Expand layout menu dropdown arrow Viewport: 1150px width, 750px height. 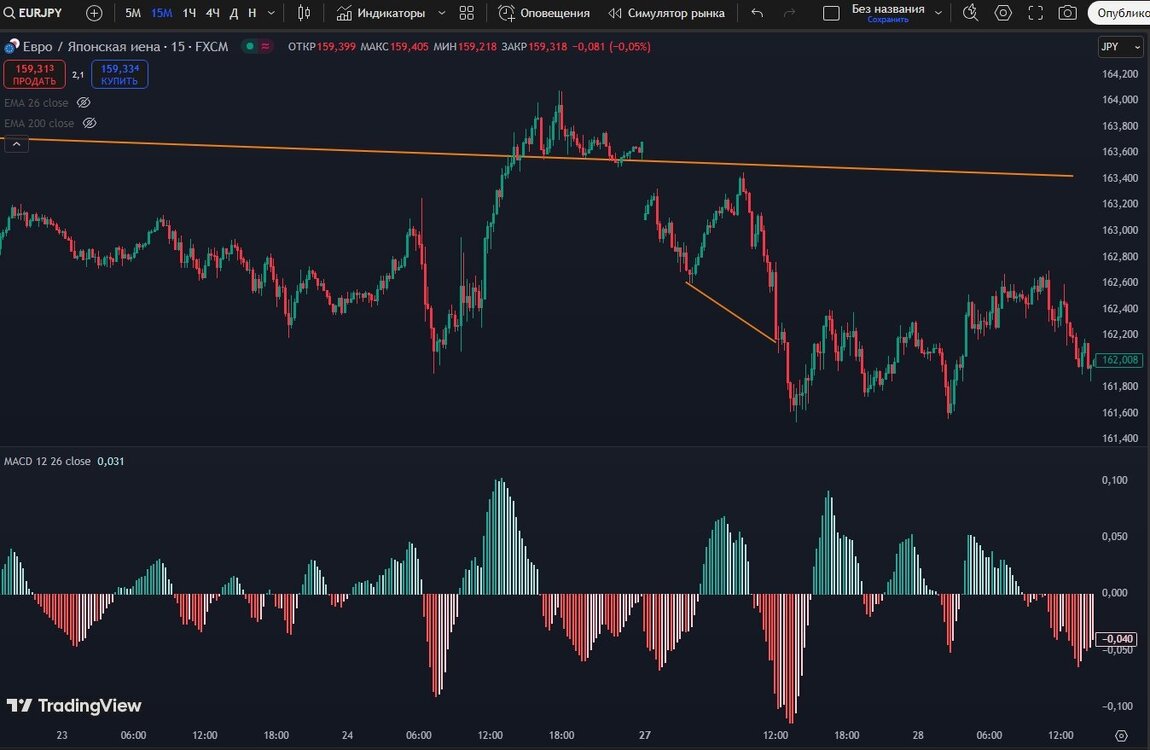tap(938, 12)
